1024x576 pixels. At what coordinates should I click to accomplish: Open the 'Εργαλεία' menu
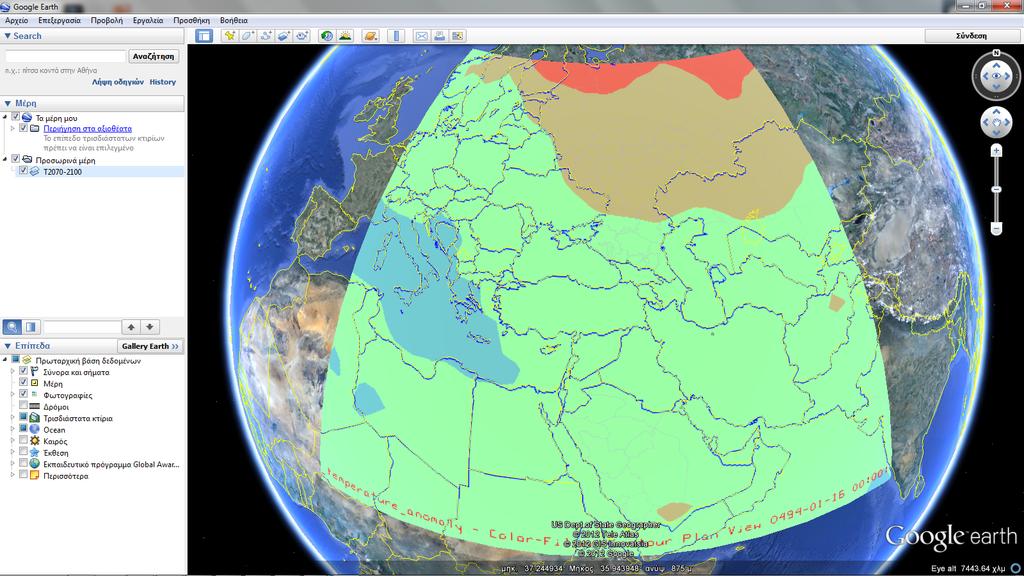point(148,20)
